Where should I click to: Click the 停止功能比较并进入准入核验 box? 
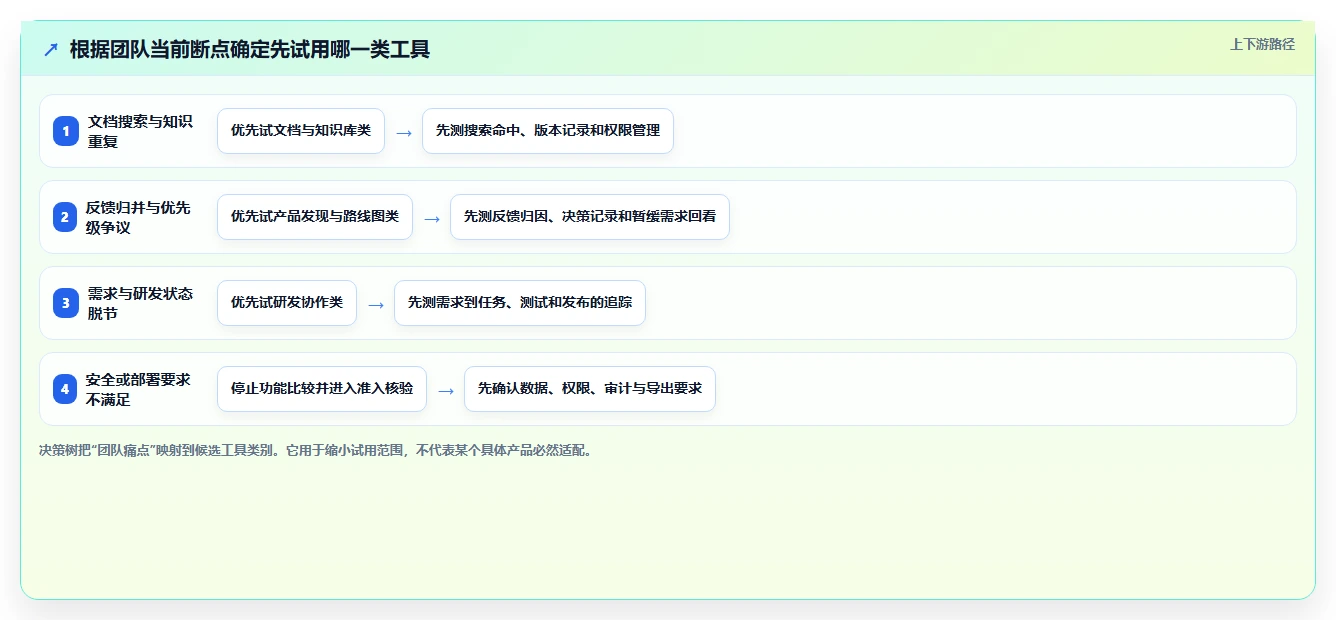(x=322, y=389)
